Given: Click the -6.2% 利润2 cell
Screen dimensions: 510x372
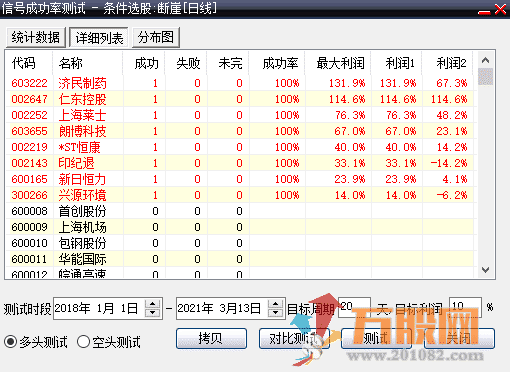Looking at the screenshot, I should (x=452, y=195).
